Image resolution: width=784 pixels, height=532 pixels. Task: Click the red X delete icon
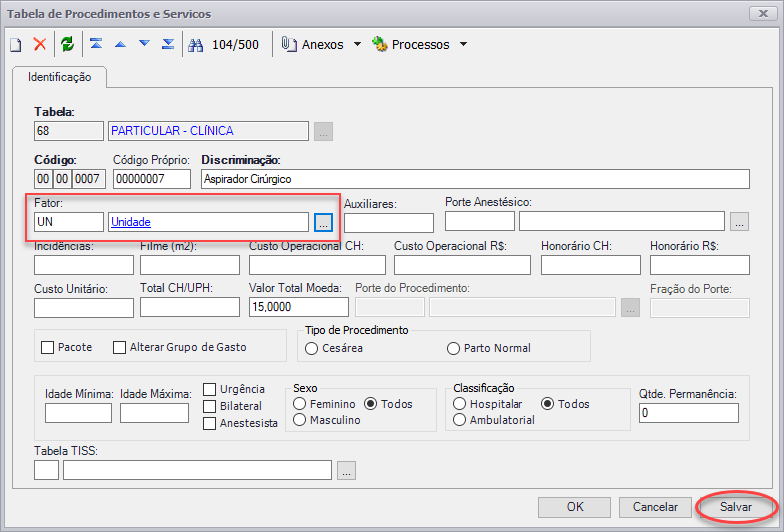[40, 44]
